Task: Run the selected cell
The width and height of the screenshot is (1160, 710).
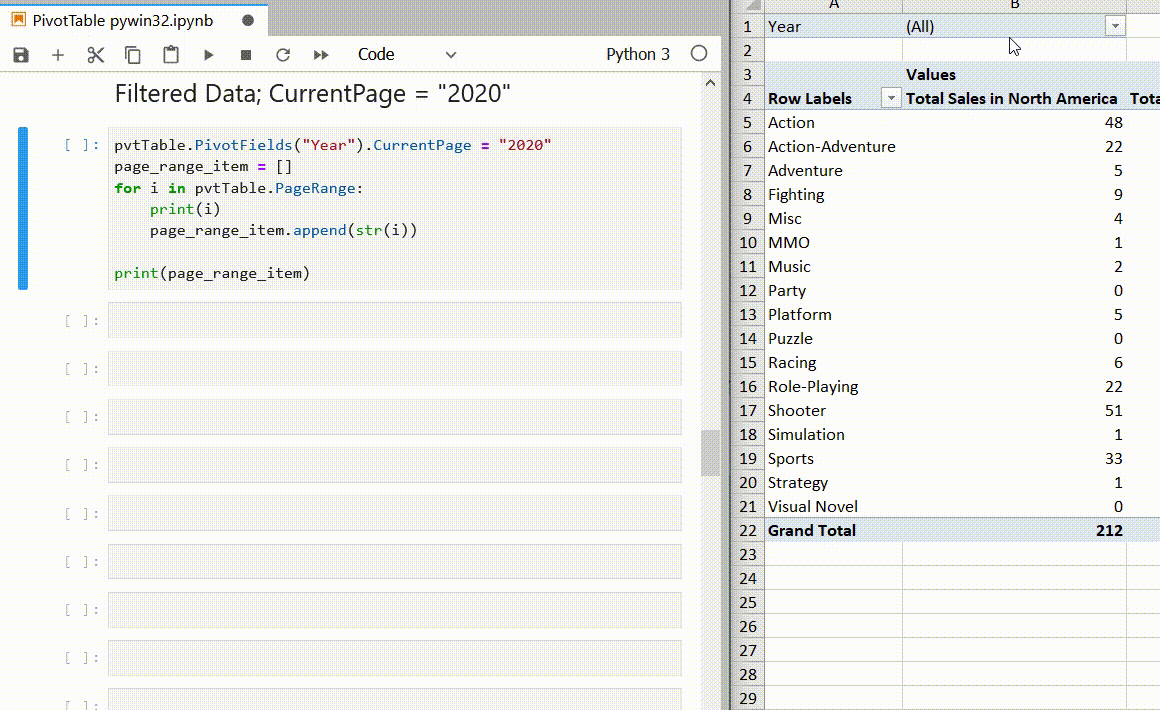Action: coord(209,55)
